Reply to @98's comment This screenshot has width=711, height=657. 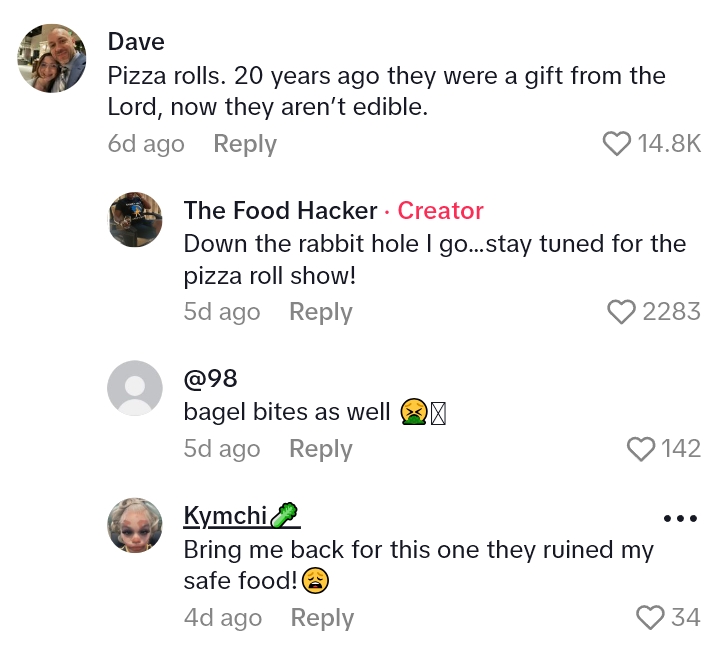(320, 449)
